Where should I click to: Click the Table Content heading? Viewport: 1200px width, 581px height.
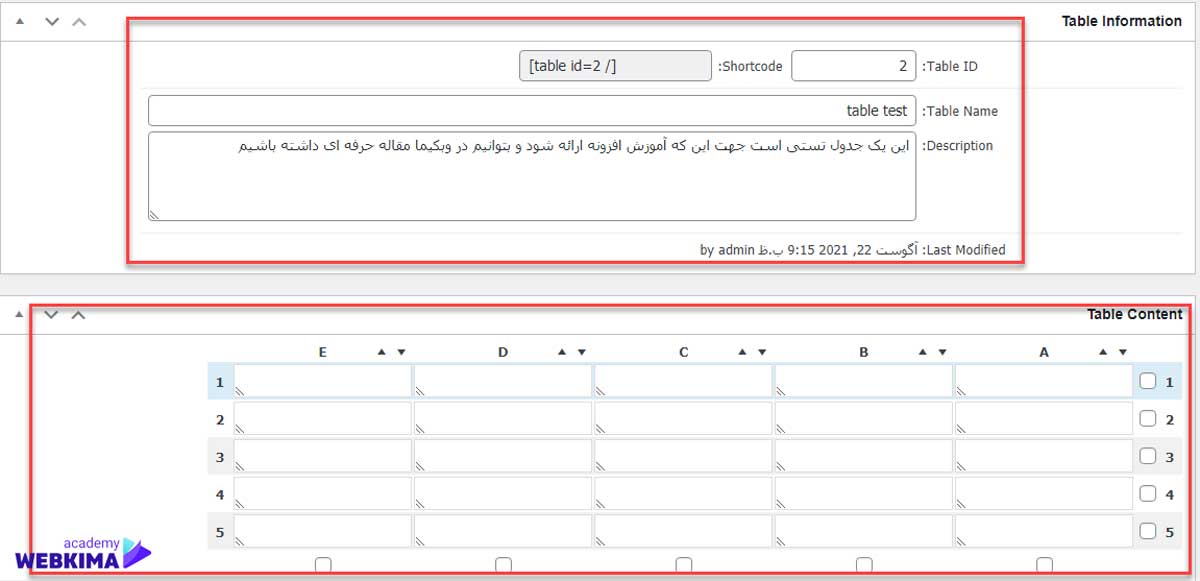pos(1135,315)
